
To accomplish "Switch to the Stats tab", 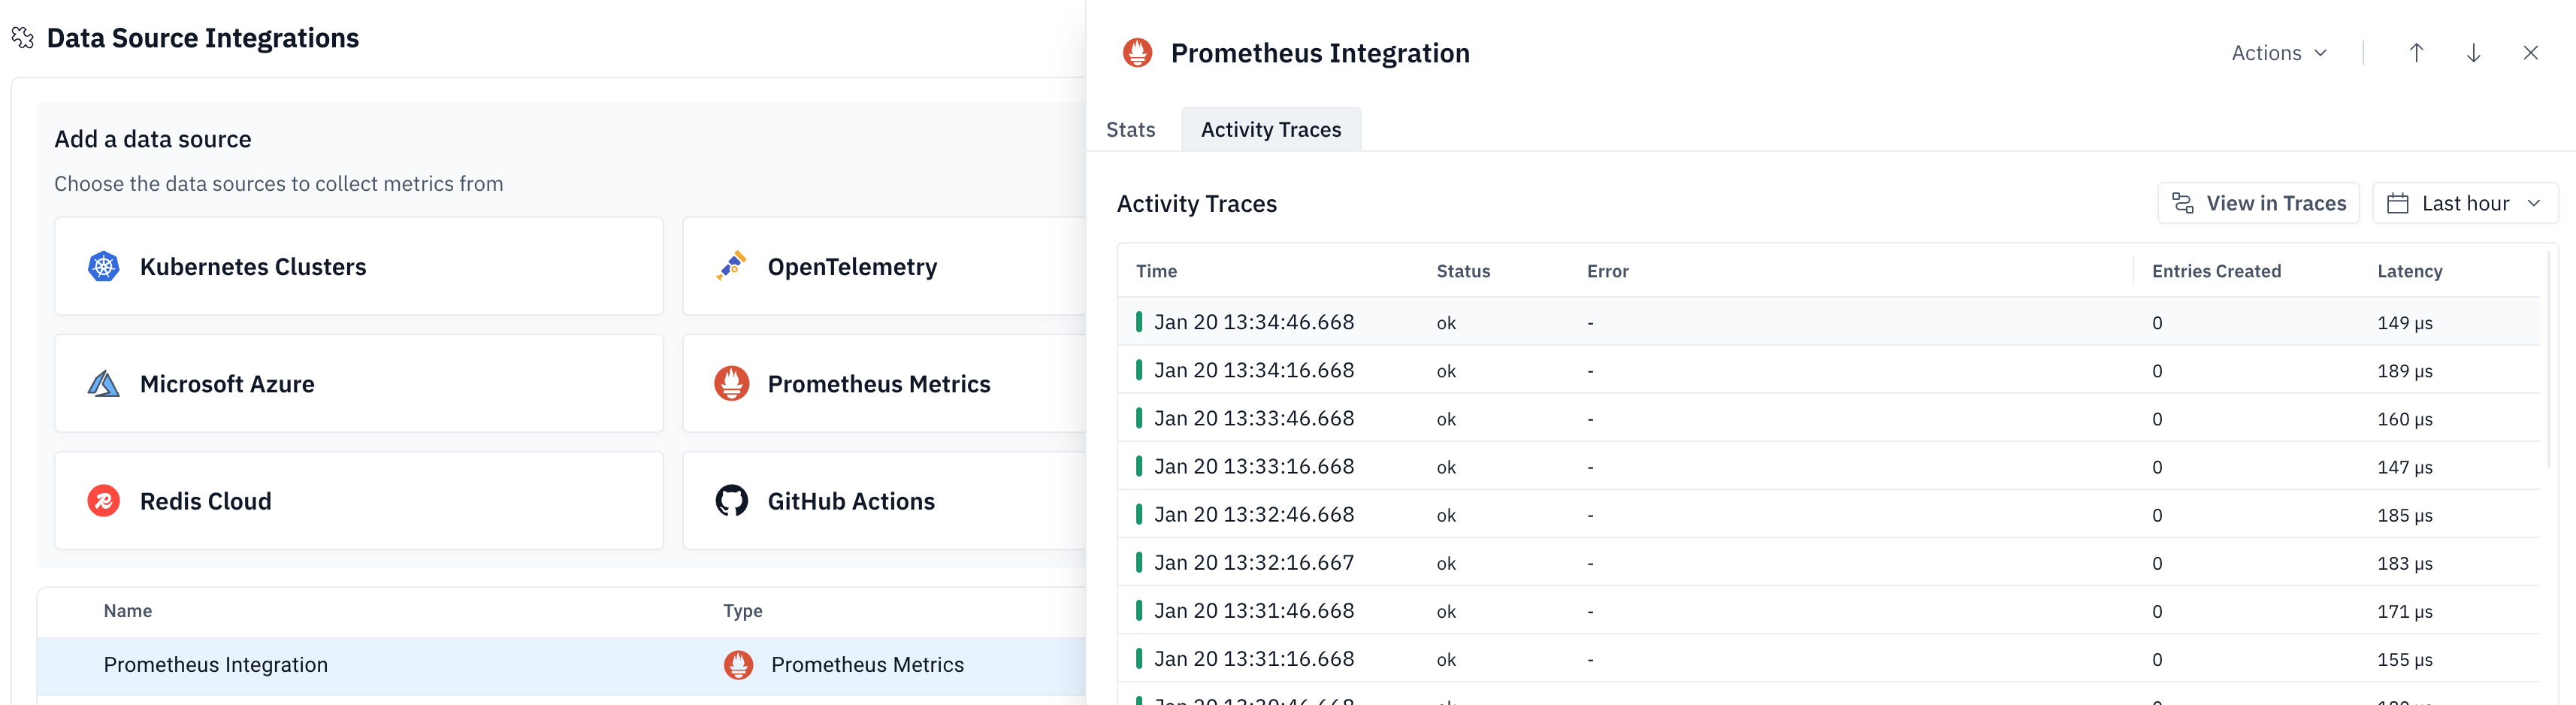I will click(1130, 130).
